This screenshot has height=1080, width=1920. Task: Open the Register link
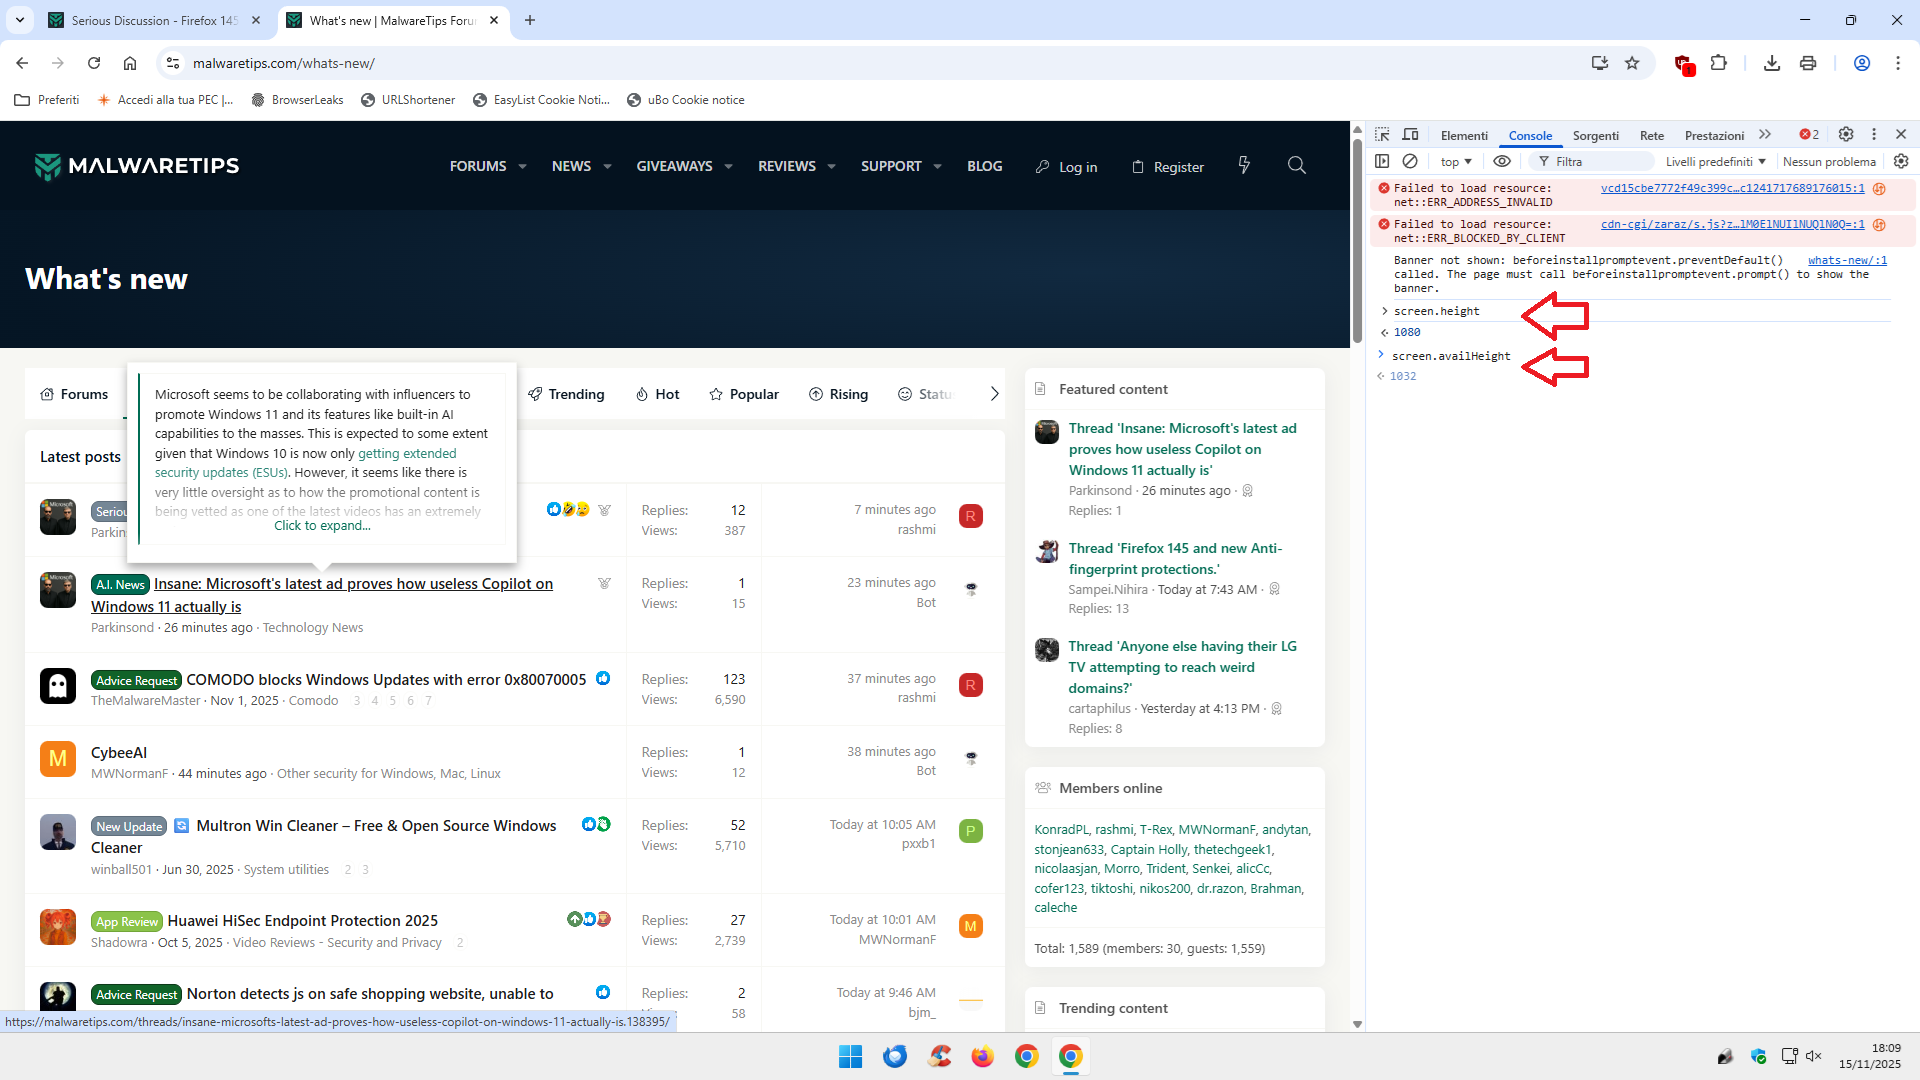pyautogui.click(x=1167, y=167)
